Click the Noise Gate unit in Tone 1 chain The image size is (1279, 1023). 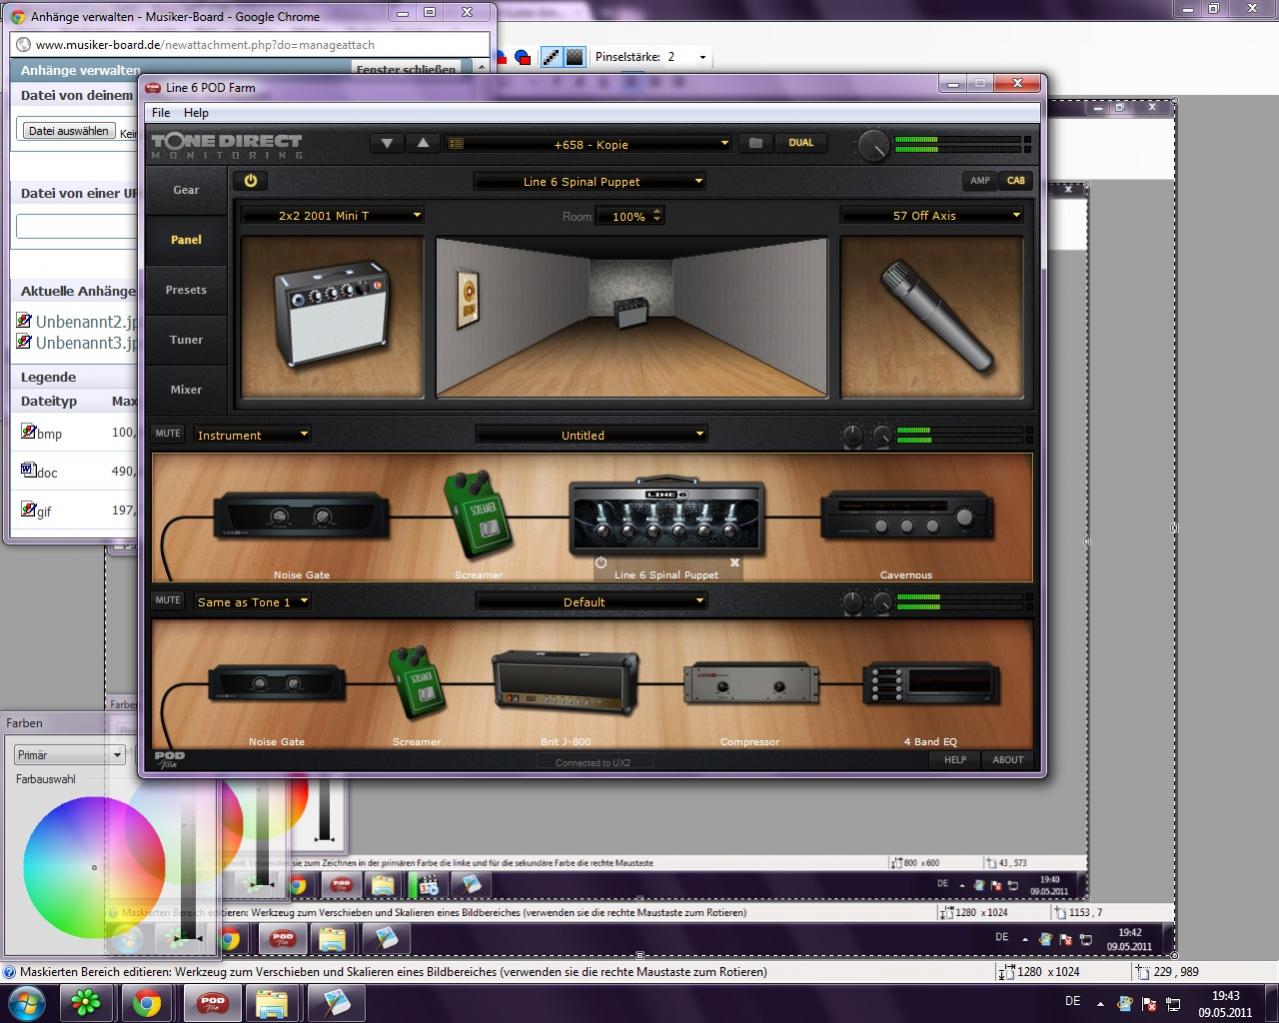[301, 517]
